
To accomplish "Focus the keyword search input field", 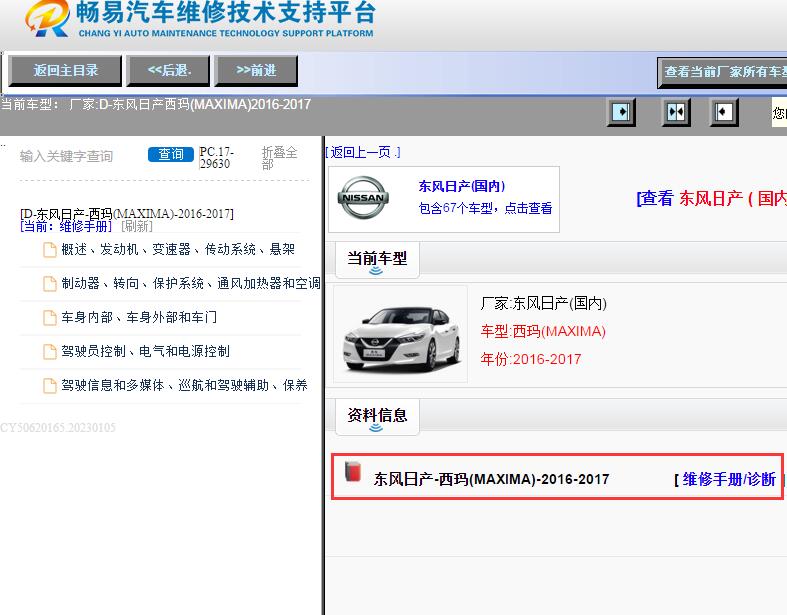I will point(80,156).
